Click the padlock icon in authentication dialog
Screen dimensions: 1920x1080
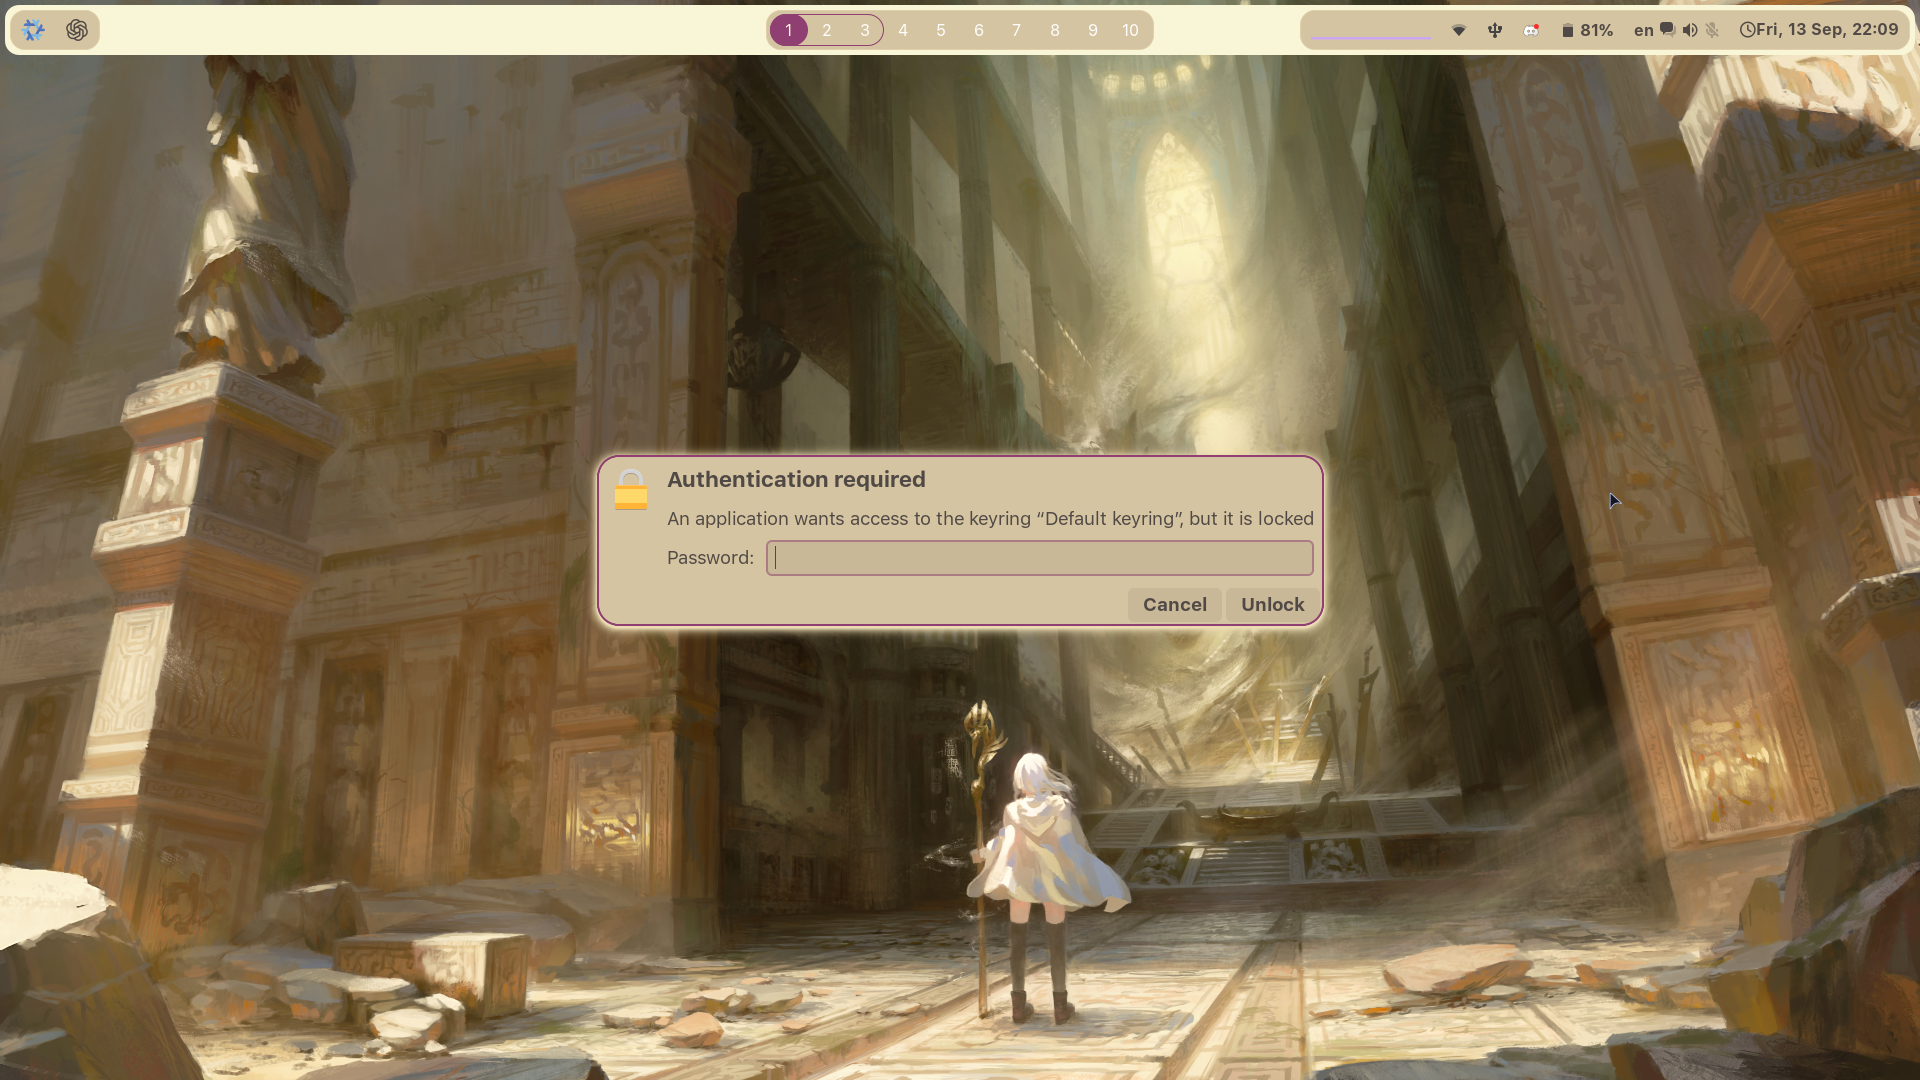click(x=631, y=490)
